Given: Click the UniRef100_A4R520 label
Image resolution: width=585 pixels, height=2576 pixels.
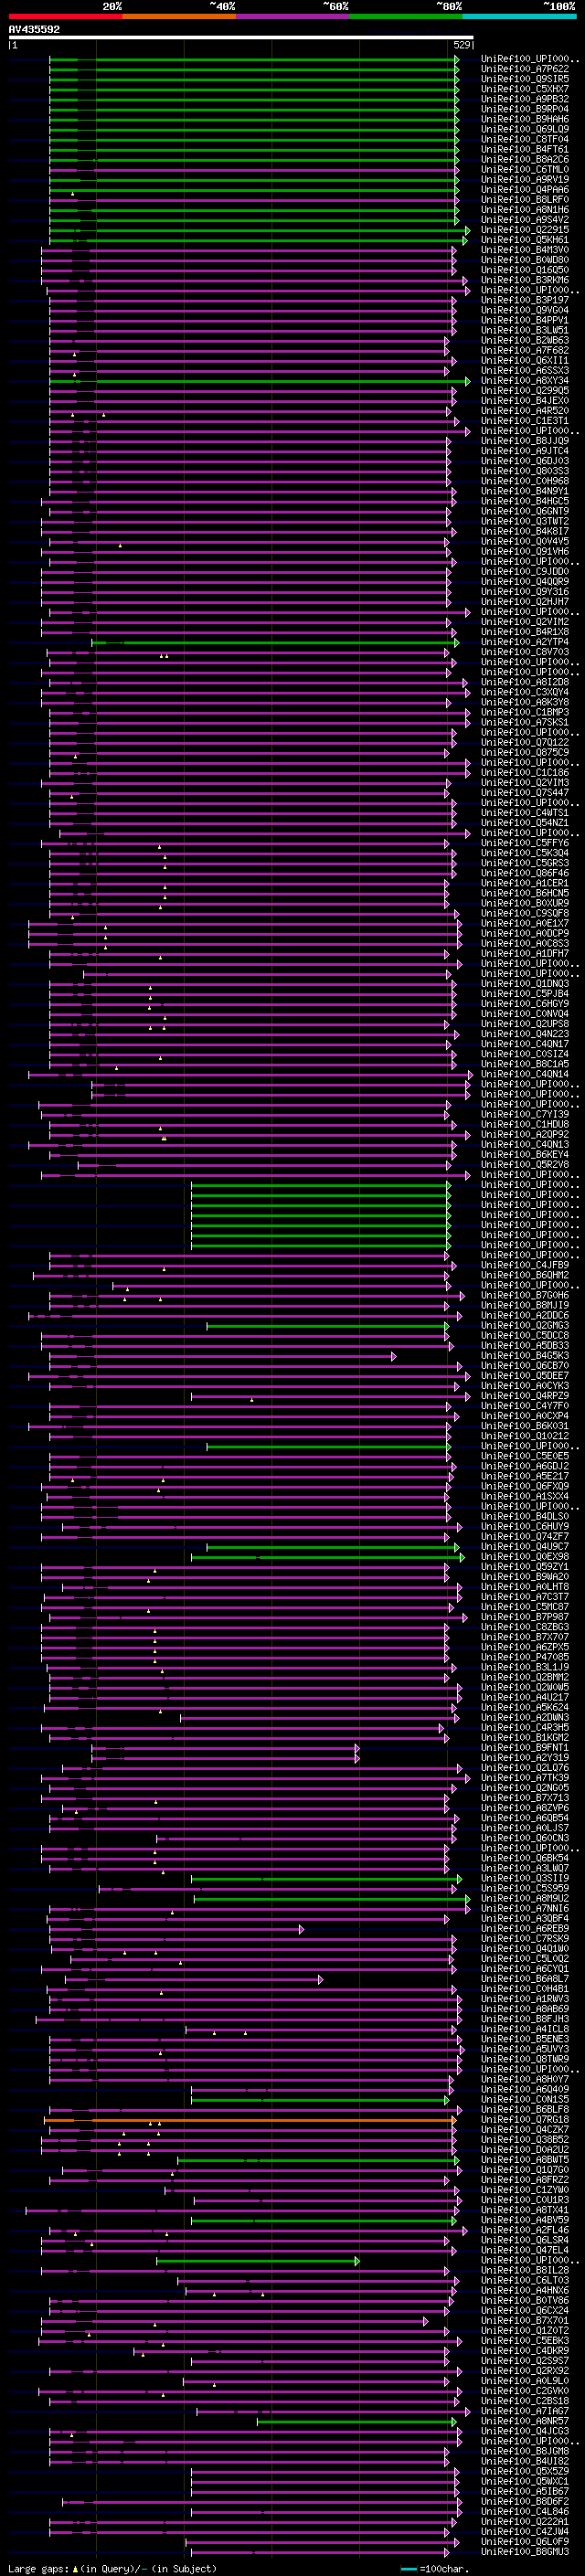Looking at the screenshot, I should point(525,410).
